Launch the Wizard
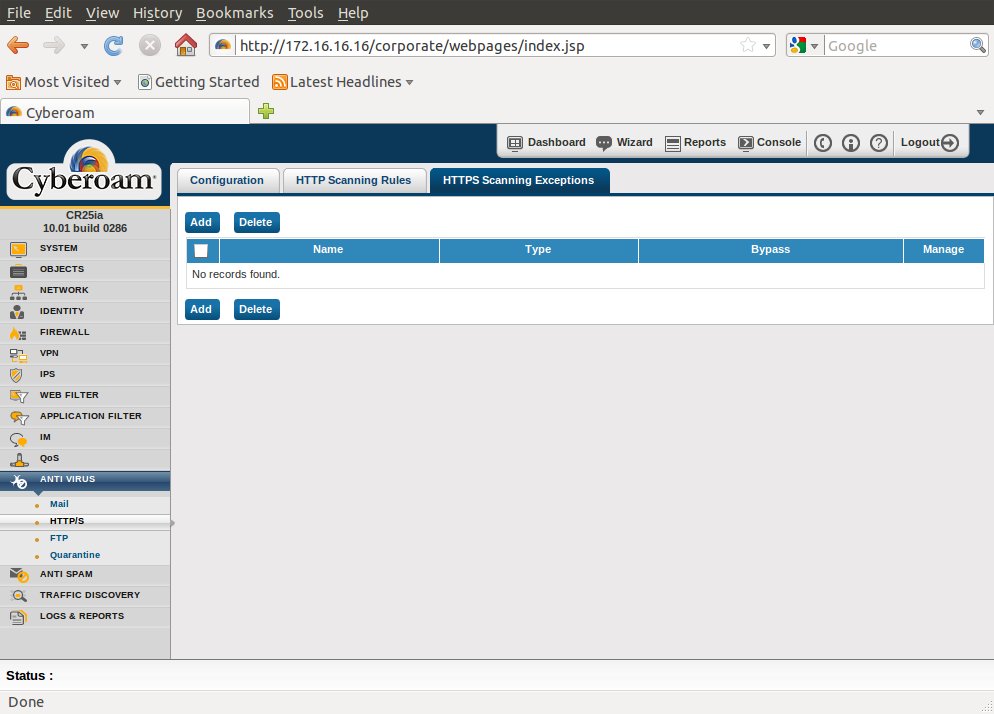Image resolution: width=994 pixels, height=714 pixels. [624, 143]
